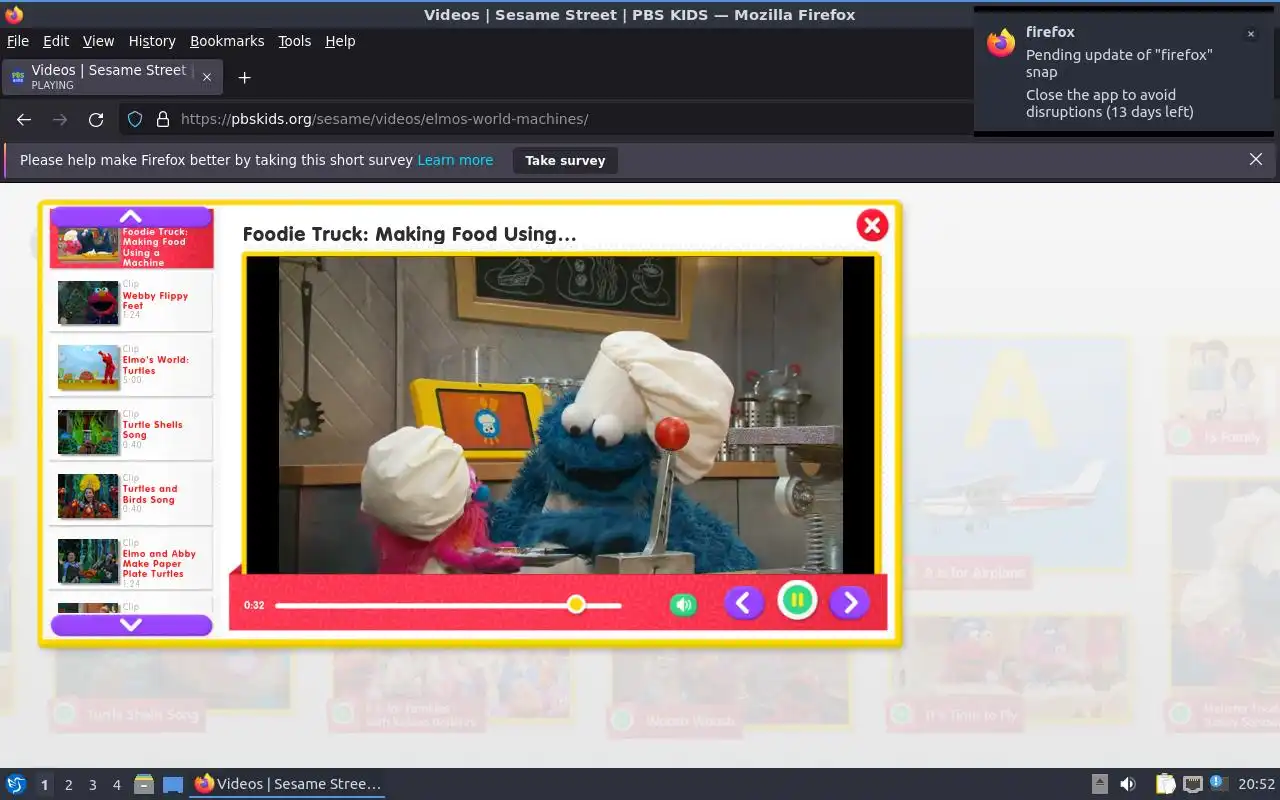Image resolution: width=1280 pixels, height=800 pixels.
Task: Click the yellow video progress knob
Action: click(576, 604)
